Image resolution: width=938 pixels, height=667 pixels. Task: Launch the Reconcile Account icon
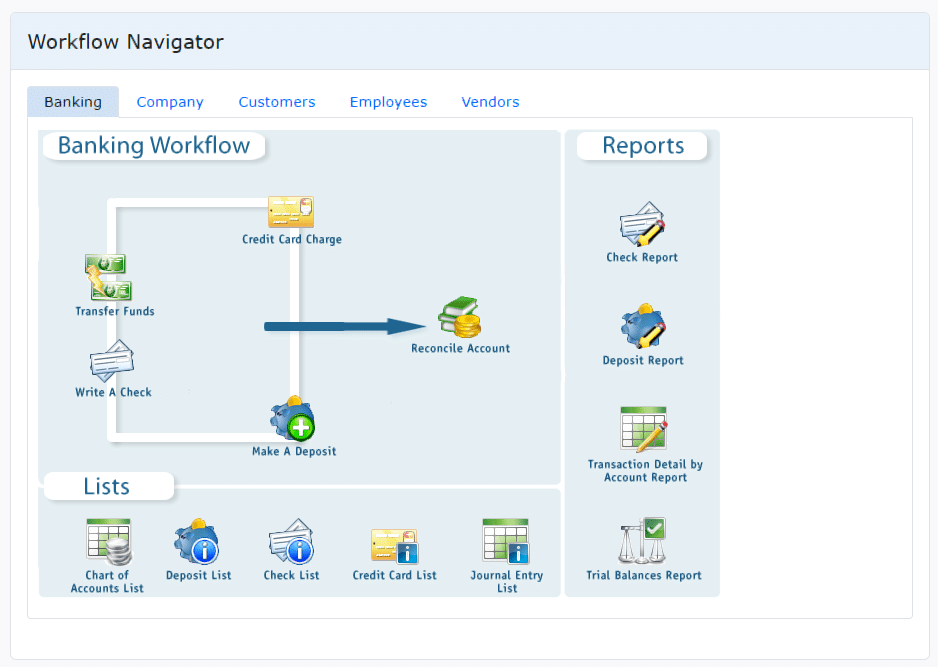tap(460, 317)
